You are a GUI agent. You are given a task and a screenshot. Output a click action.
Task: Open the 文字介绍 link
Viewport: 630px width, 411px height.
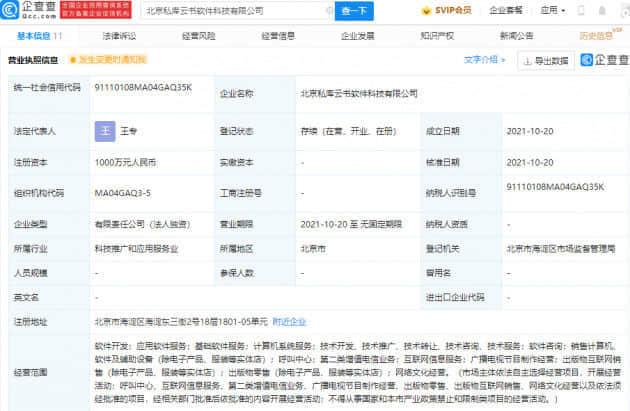click(x=484, y=60)
